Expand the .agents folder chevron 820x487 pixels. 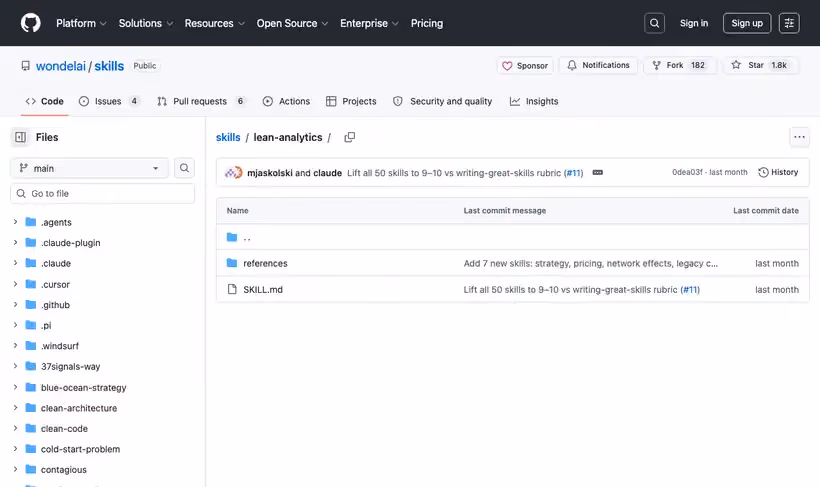click(x=16, y=222)
